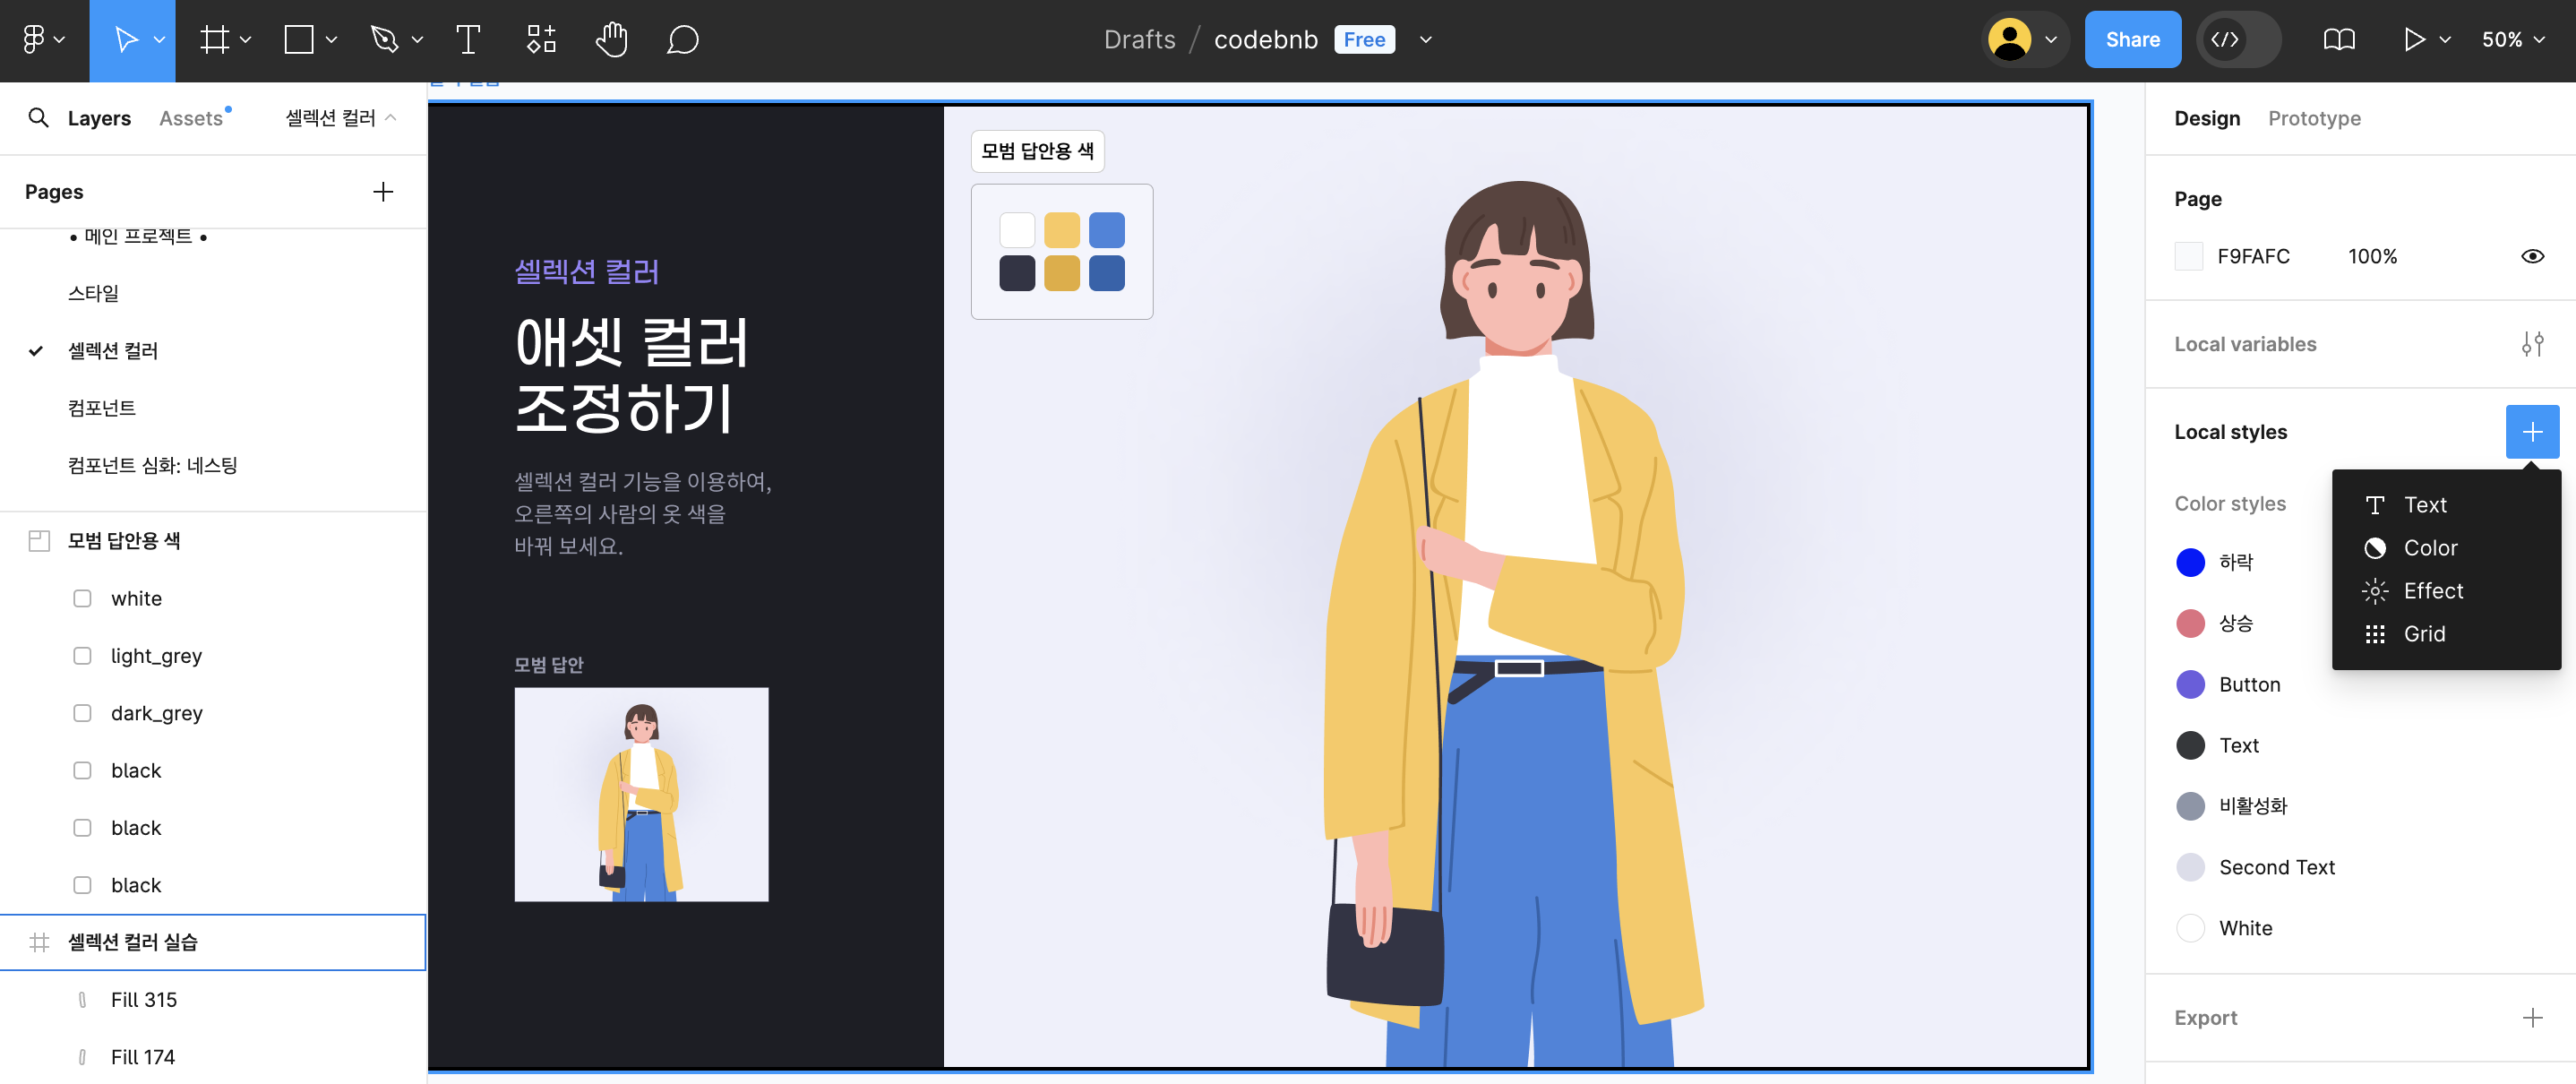This screenshot has width=2576, height=1084.
Task: Search layers with magnifier icon
Action: pos(38,118)
